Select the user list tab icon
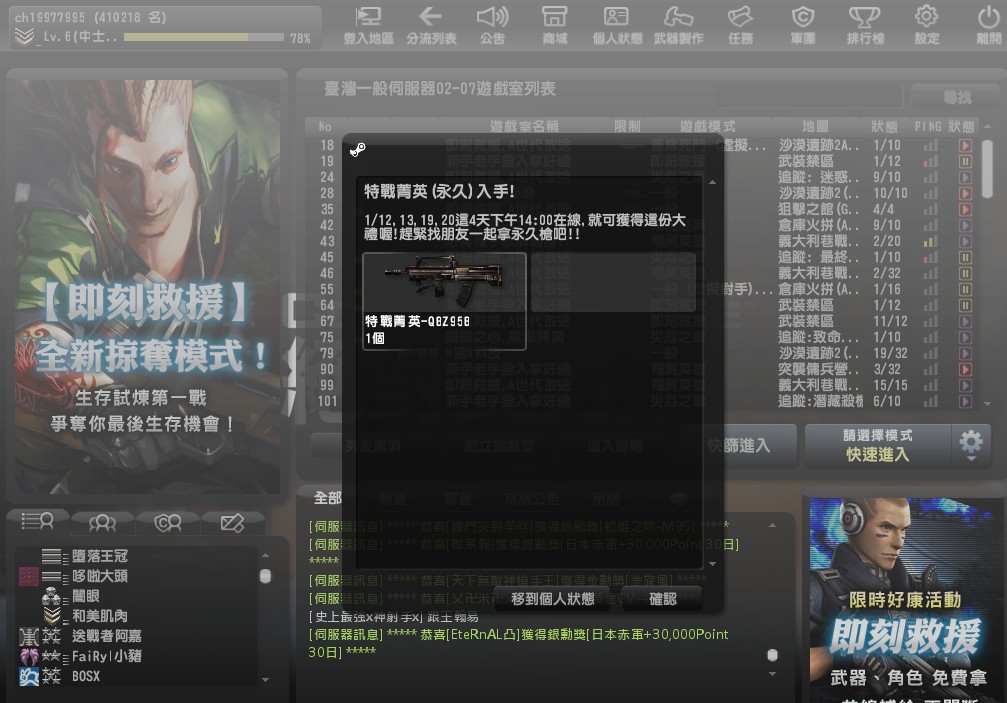1007x703 pixels. pyautogui.click(x=38, y=521)
